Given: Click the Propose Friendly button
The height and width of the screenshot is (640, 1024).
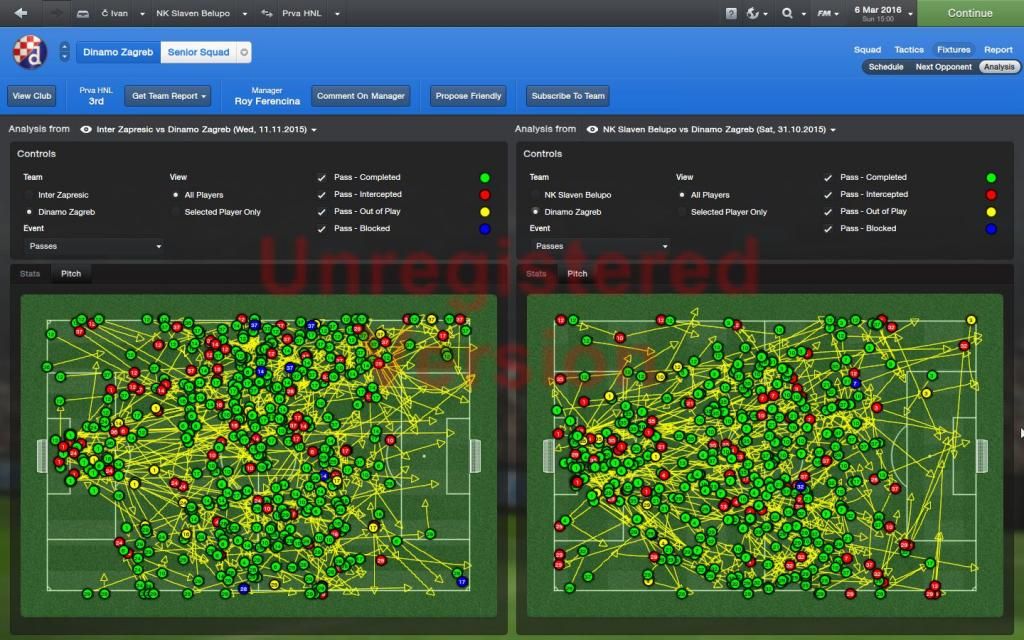Looking at the screenshot, I should [x=468, y=96].
